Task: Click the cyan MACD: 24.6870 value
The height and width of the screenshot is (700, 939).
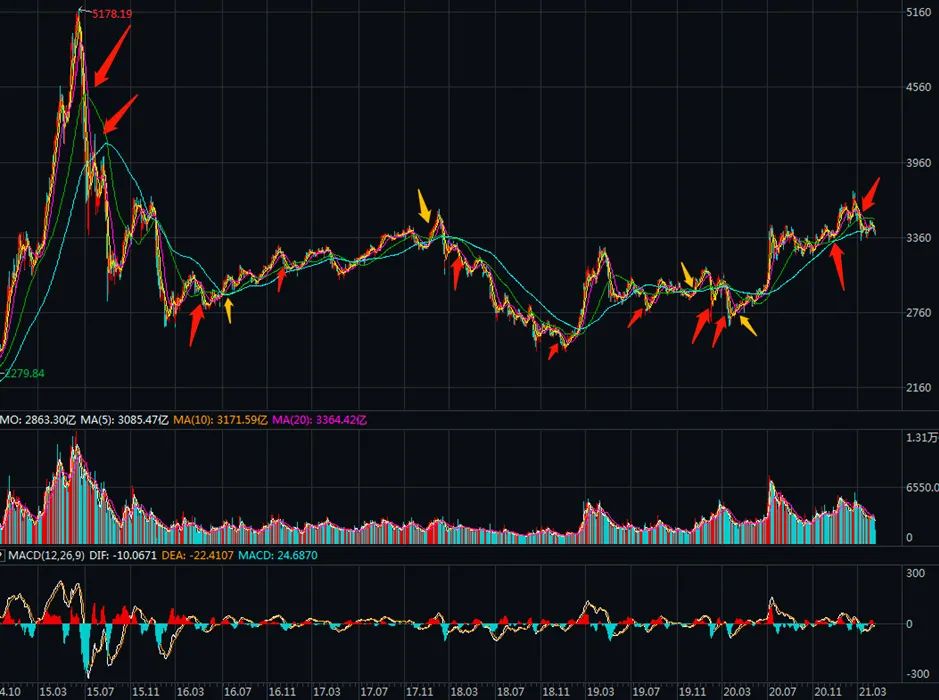Action: pos(277,555)
